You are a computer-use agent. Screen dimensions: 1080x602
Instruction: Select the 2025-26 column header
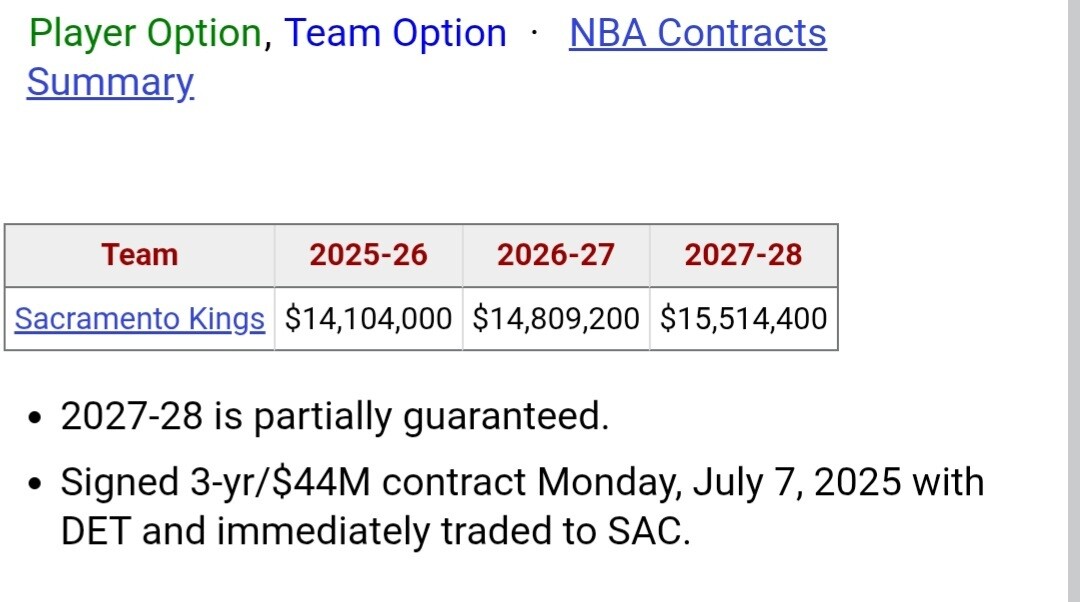click(x=368, y=255)
